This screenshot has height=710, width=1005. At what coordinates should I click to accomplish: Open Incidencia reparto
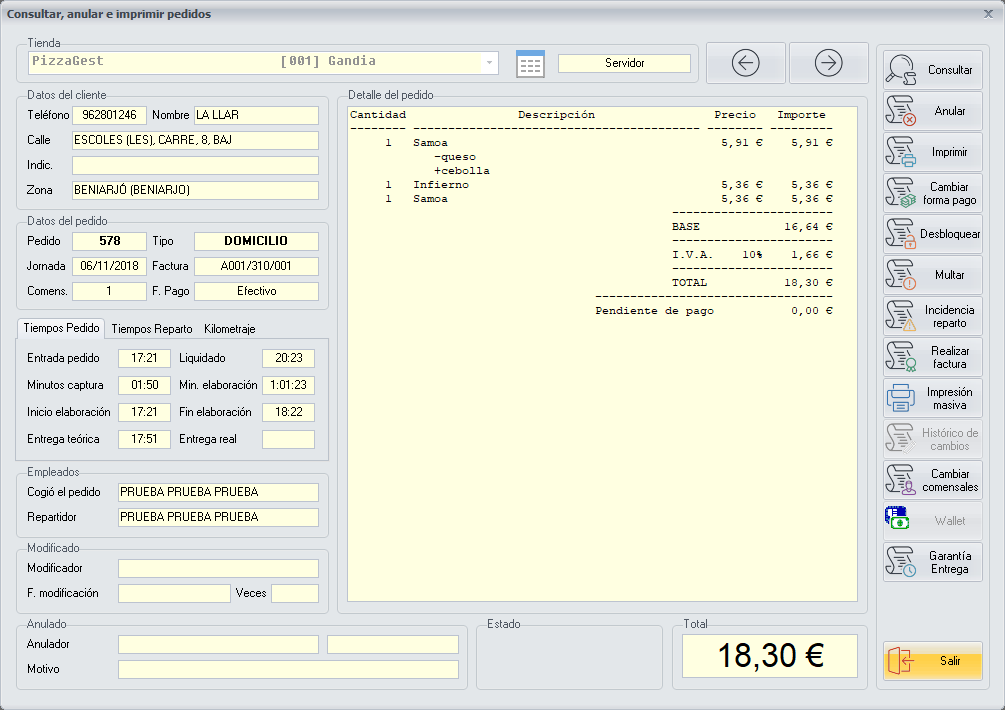click(902, 316)
